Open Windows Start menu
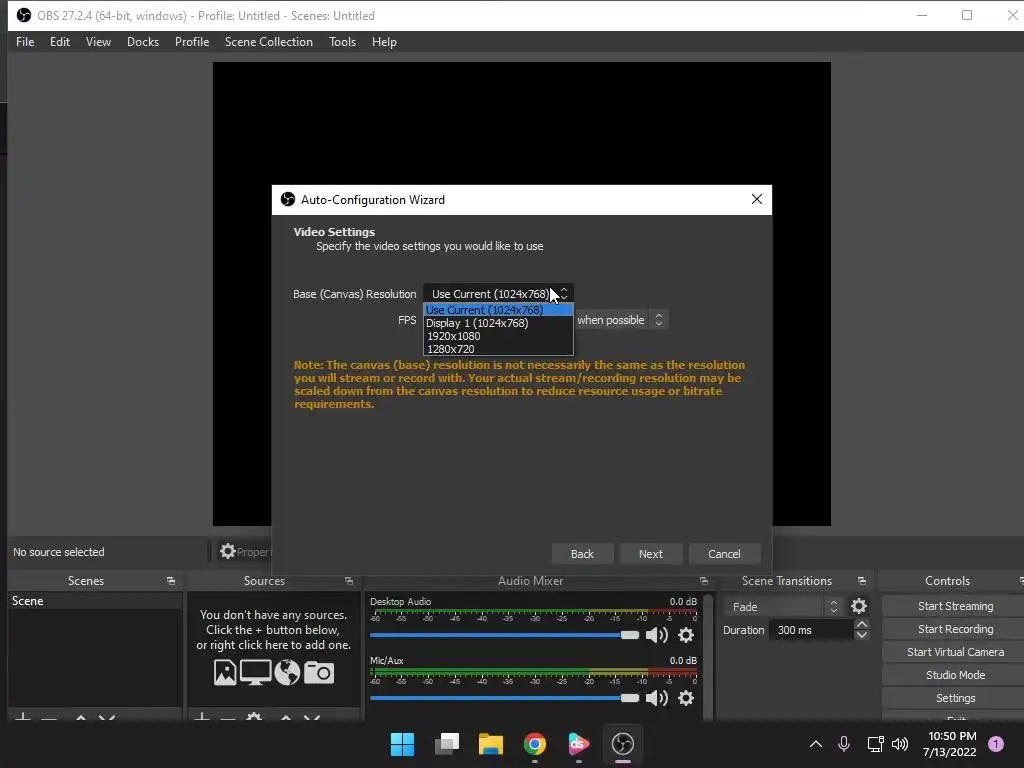1024x768 pixels. point(402,744)
